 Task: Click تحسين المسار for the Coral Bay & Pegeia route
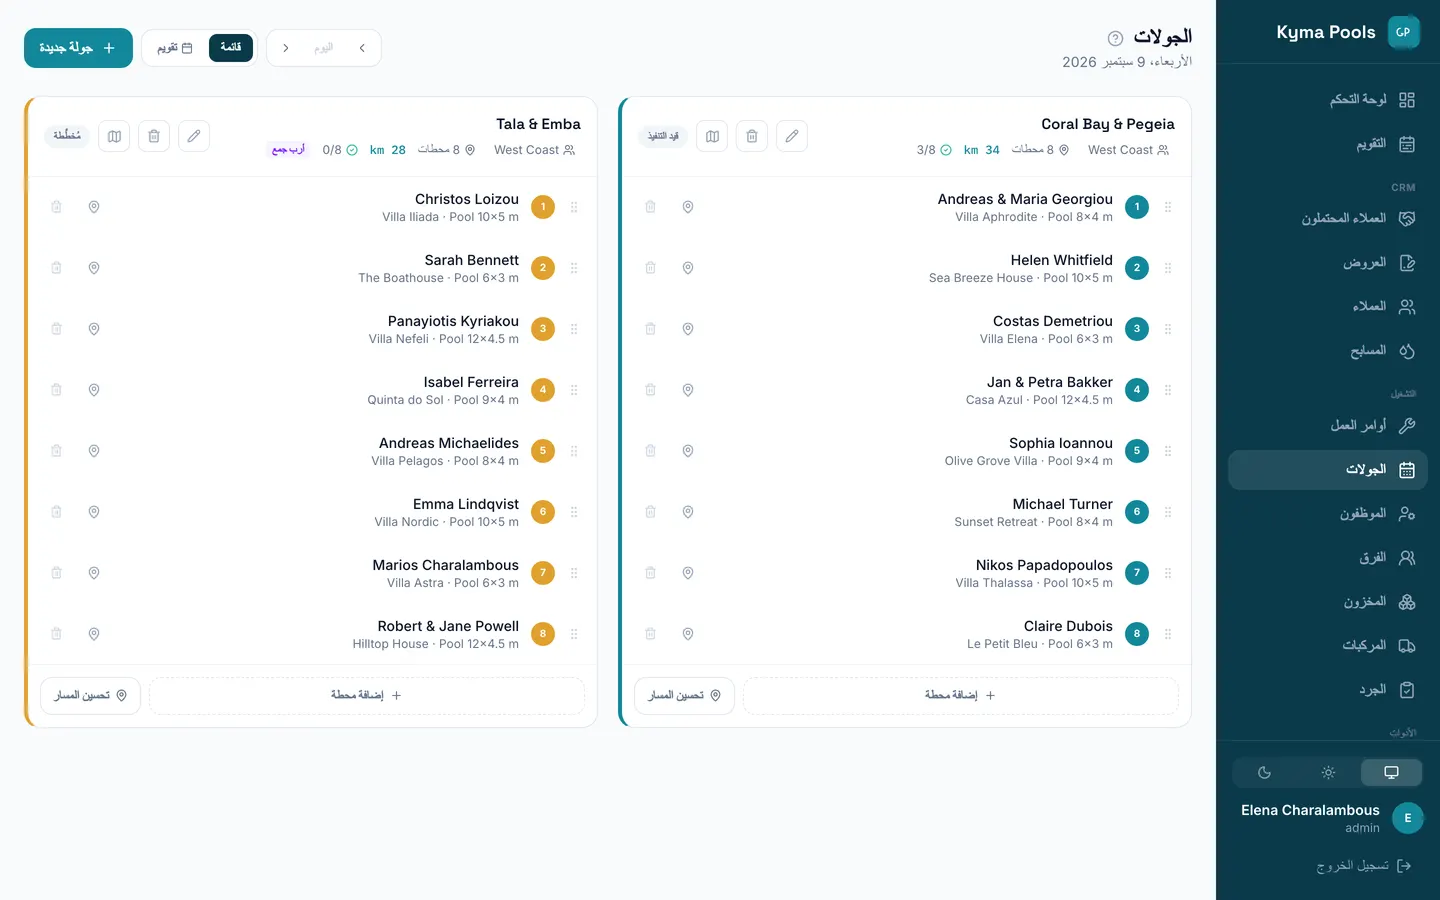[x=684, y=695]
